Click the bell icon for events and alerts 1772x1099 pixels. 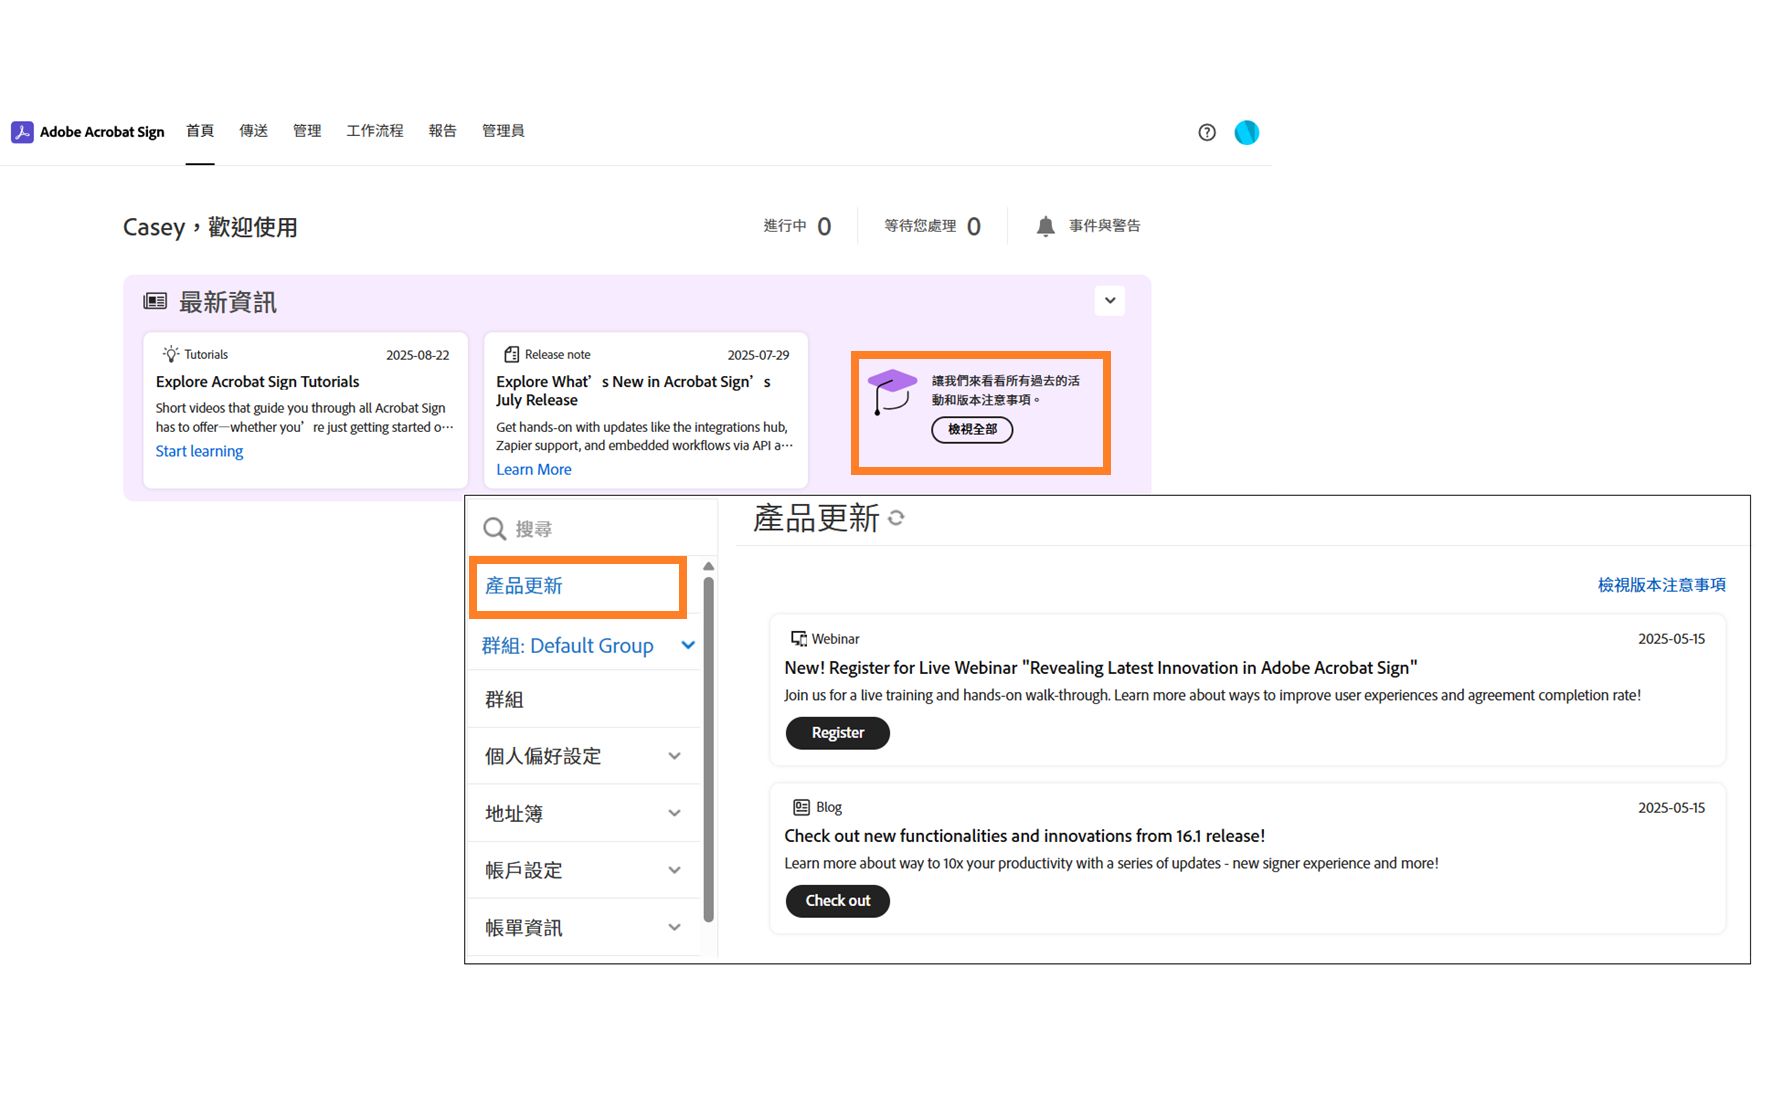click(1045, 226)
